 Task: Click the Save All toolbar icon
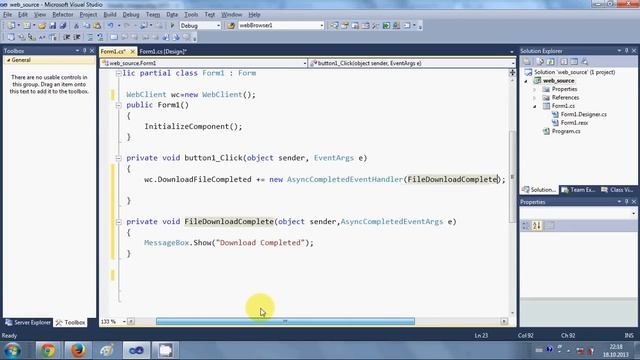(x=62, y=25)
